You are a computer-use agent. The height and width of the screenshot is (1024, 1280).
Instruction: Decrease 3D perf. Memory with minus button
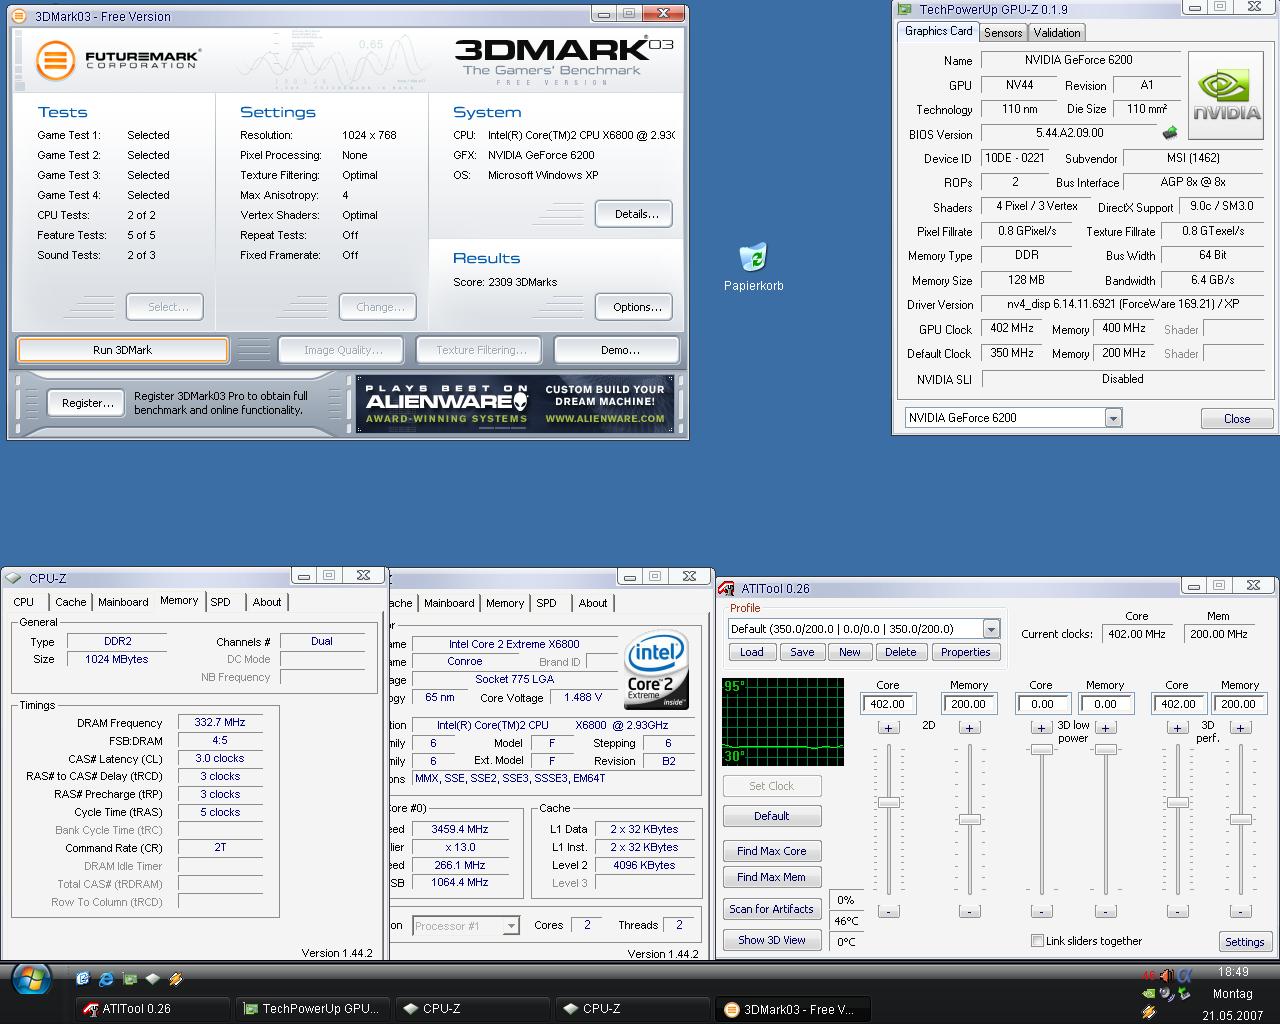1240,911
